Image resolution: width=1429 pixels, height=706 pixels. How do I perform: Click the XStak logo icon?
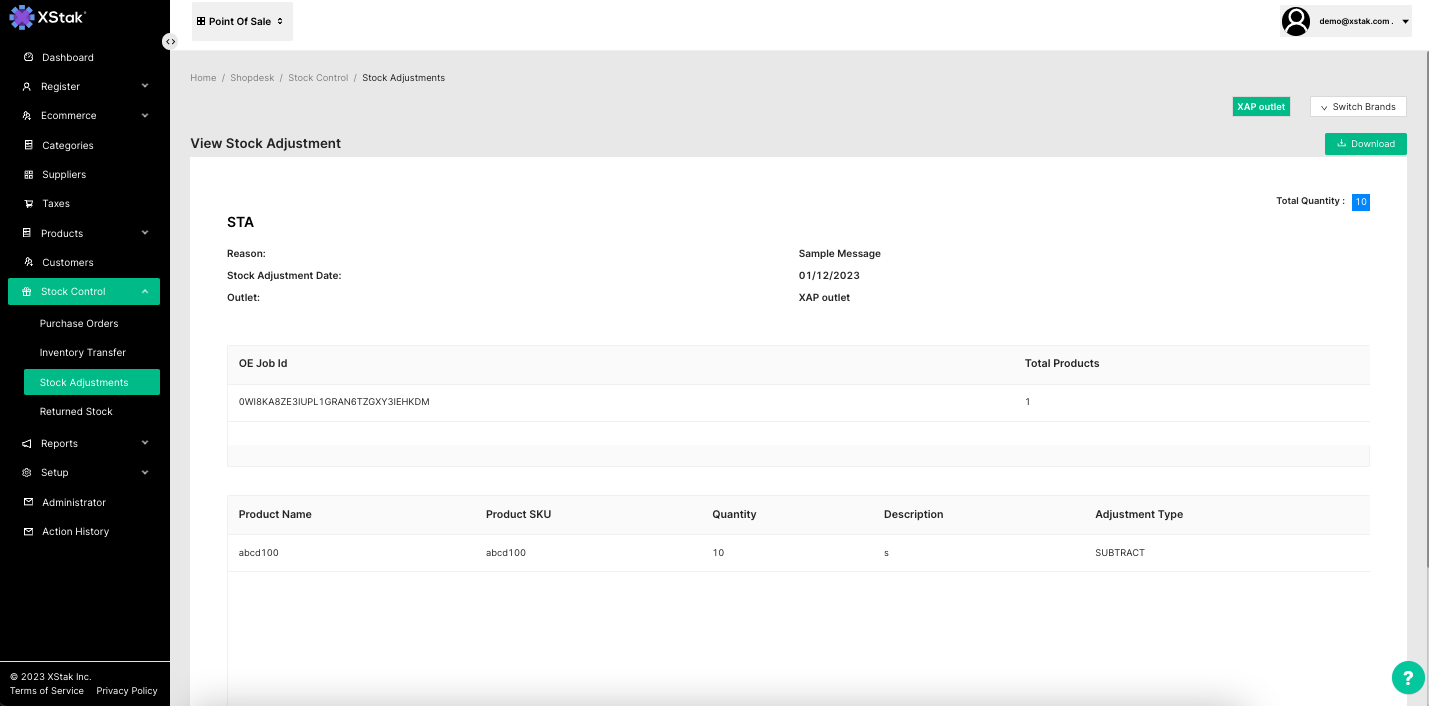(x=22, y=17)
